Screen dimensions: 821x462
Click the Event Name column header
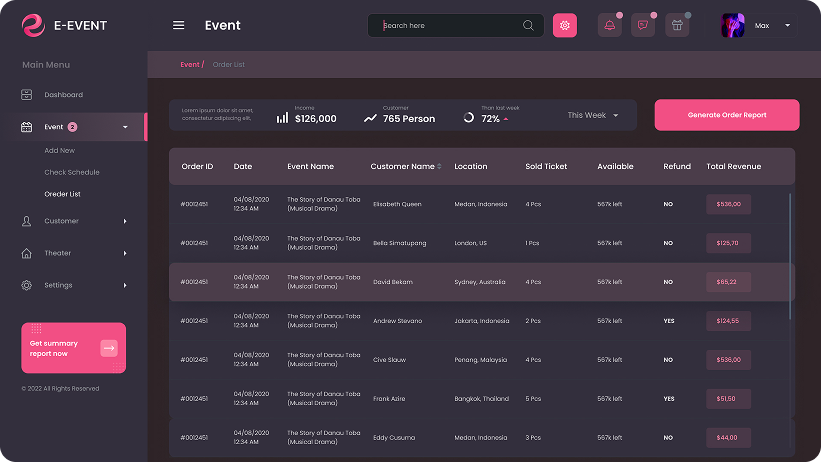310,167
